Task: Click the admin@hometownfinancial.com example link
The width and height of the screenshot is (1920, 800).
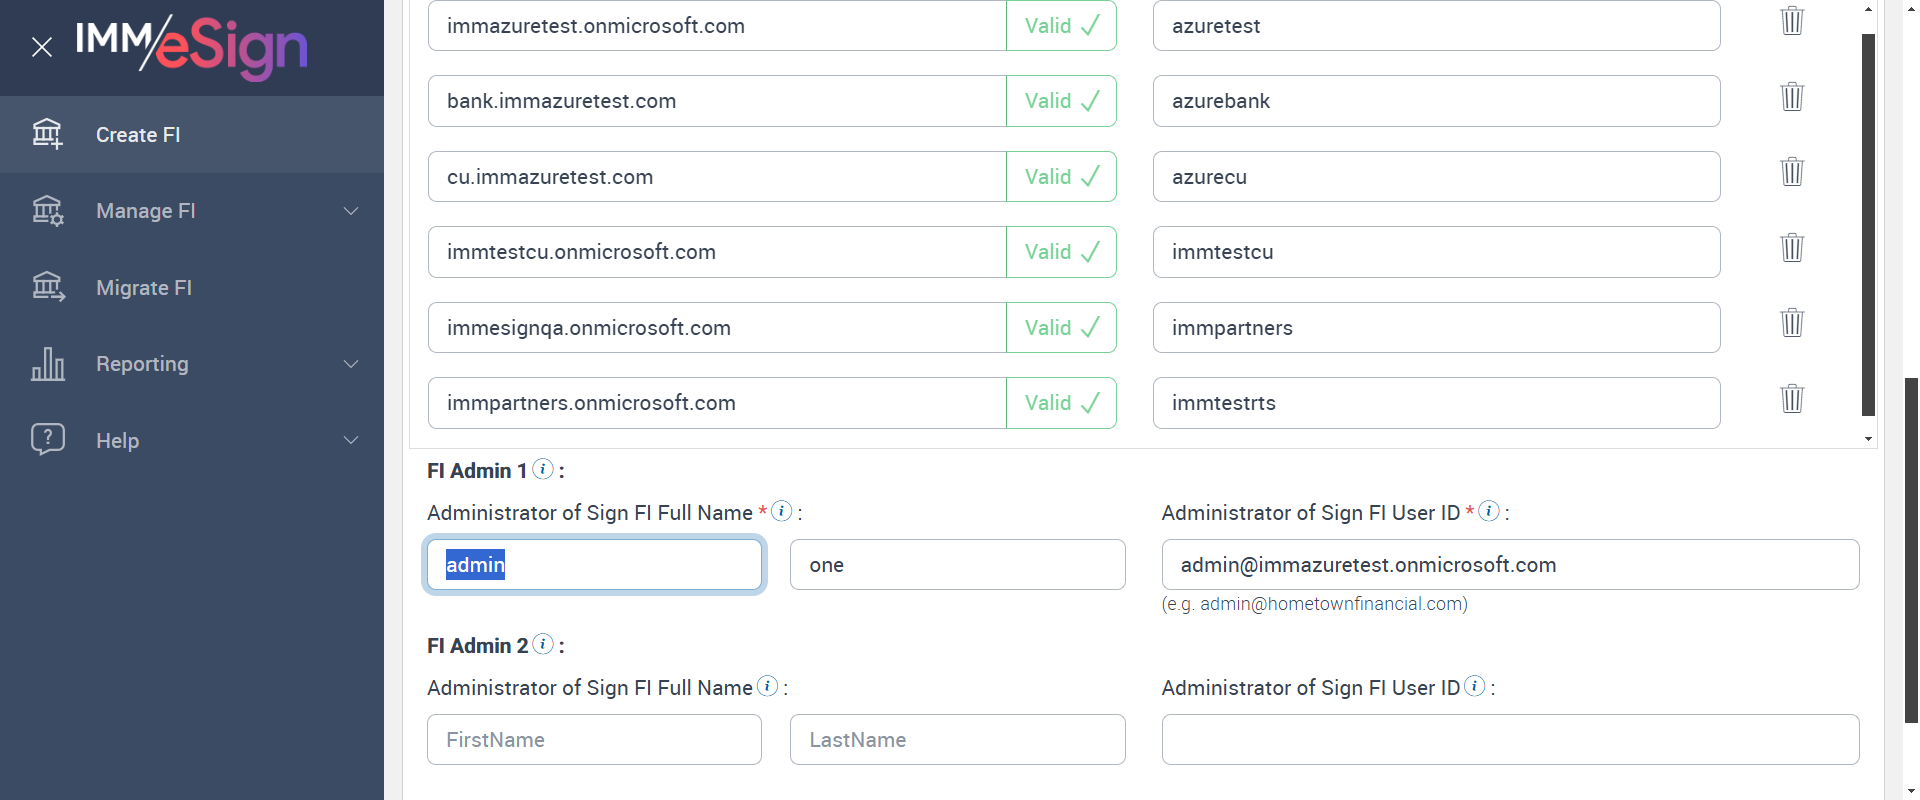Action: [x=1331, y=604]
